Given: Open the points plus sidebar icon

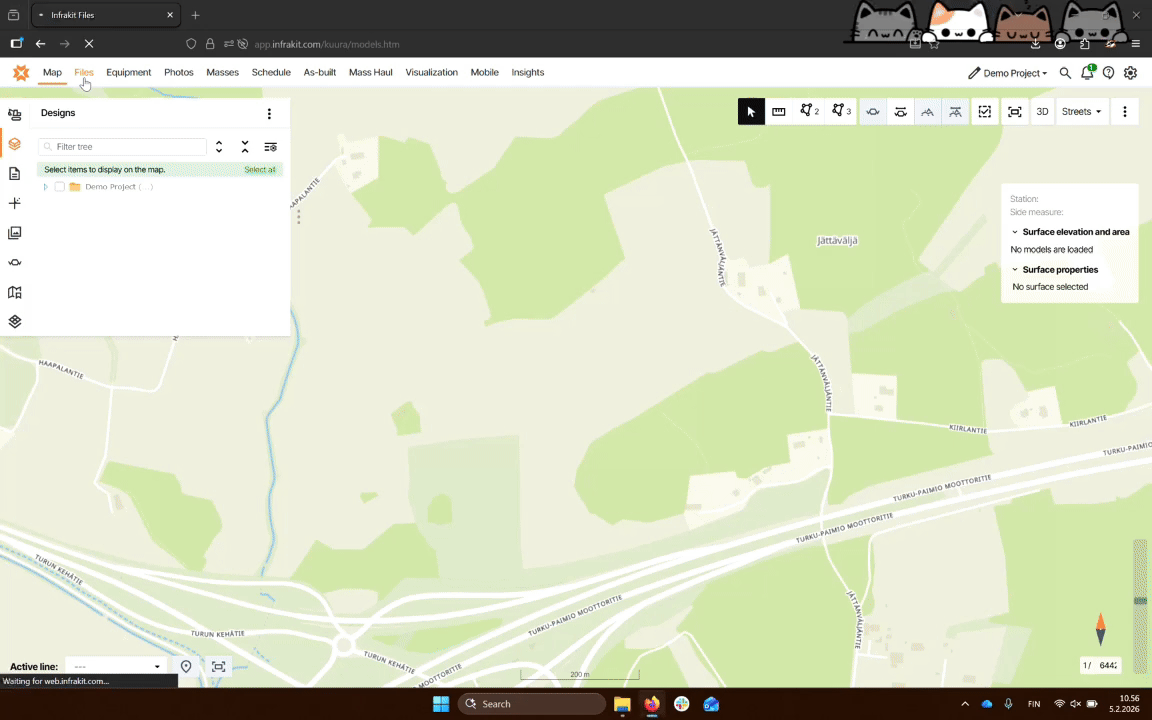Looking at the screenshot, I should (x=15, y=203).
